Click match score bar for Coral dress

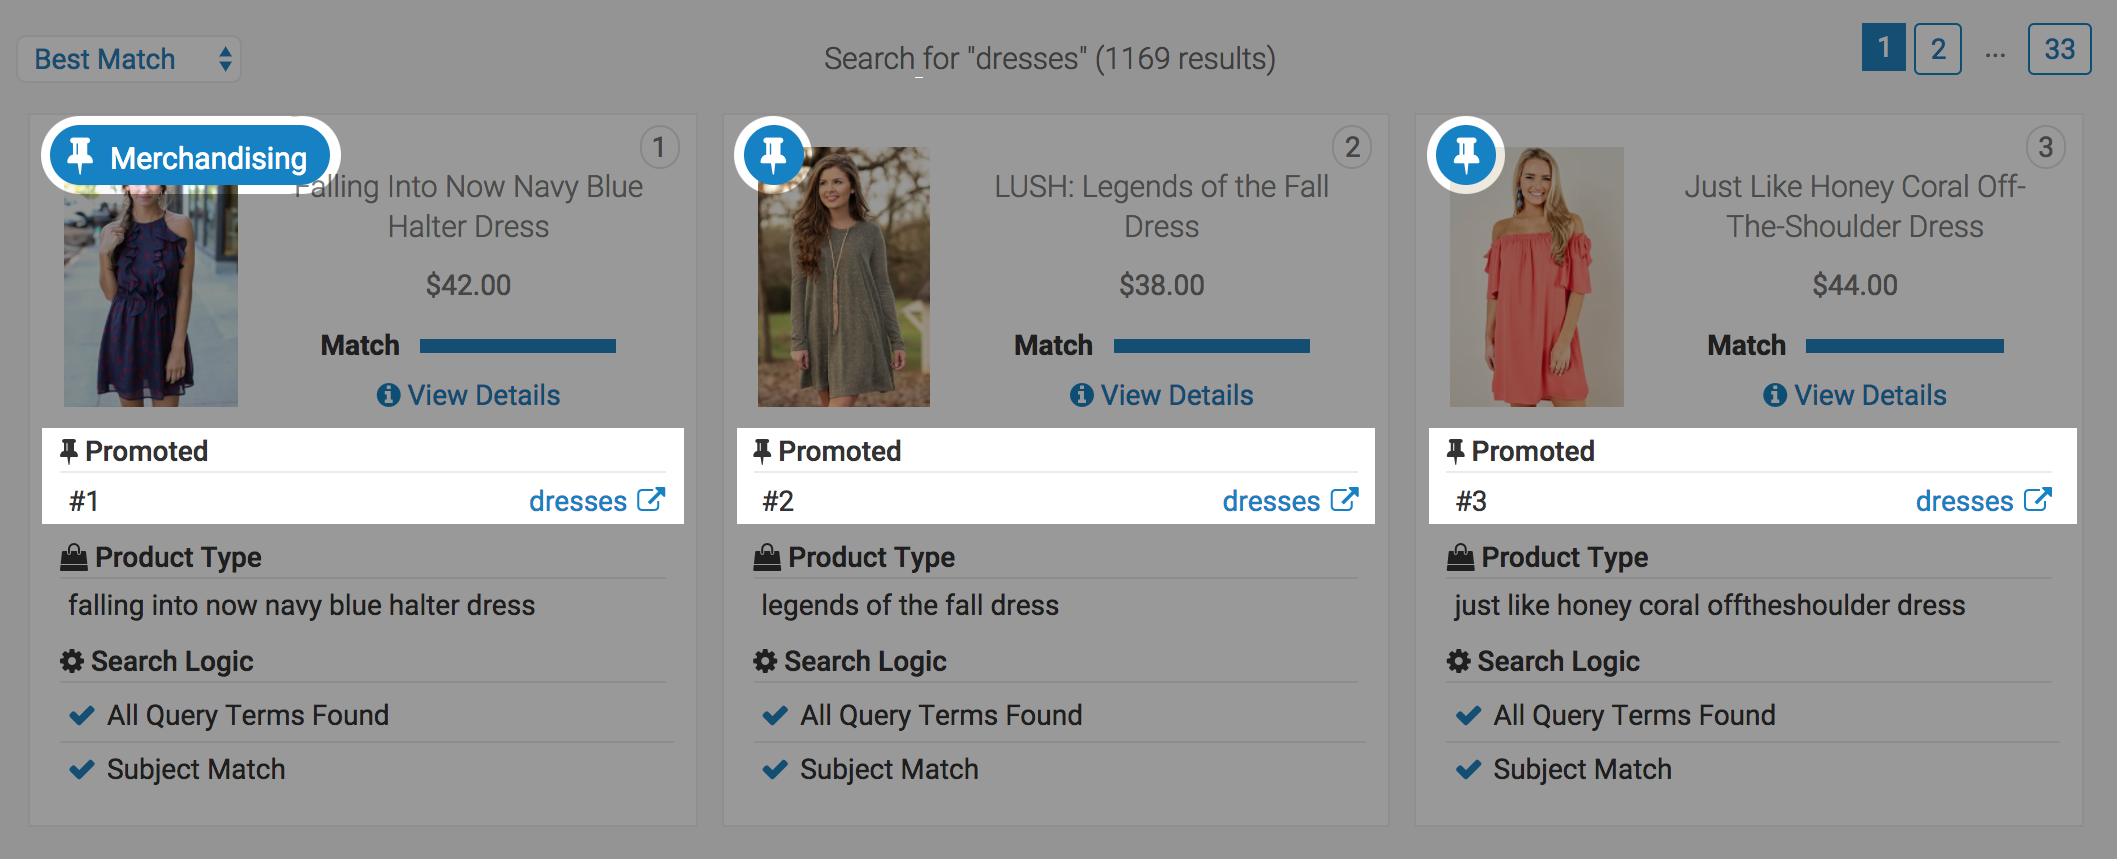(1904, 346)
